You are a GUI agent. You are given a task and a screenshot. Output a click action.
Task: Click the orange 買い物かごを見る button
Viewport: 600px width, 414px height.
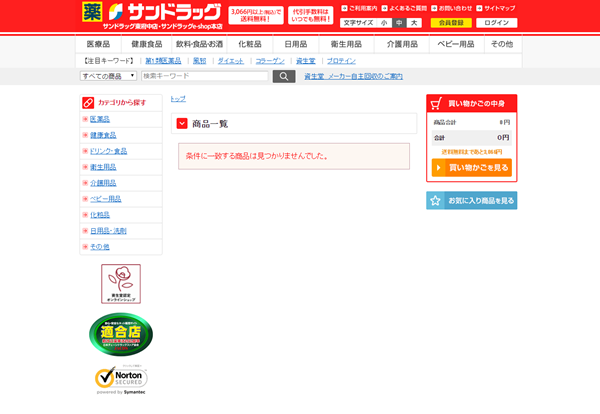click(471, 168)
